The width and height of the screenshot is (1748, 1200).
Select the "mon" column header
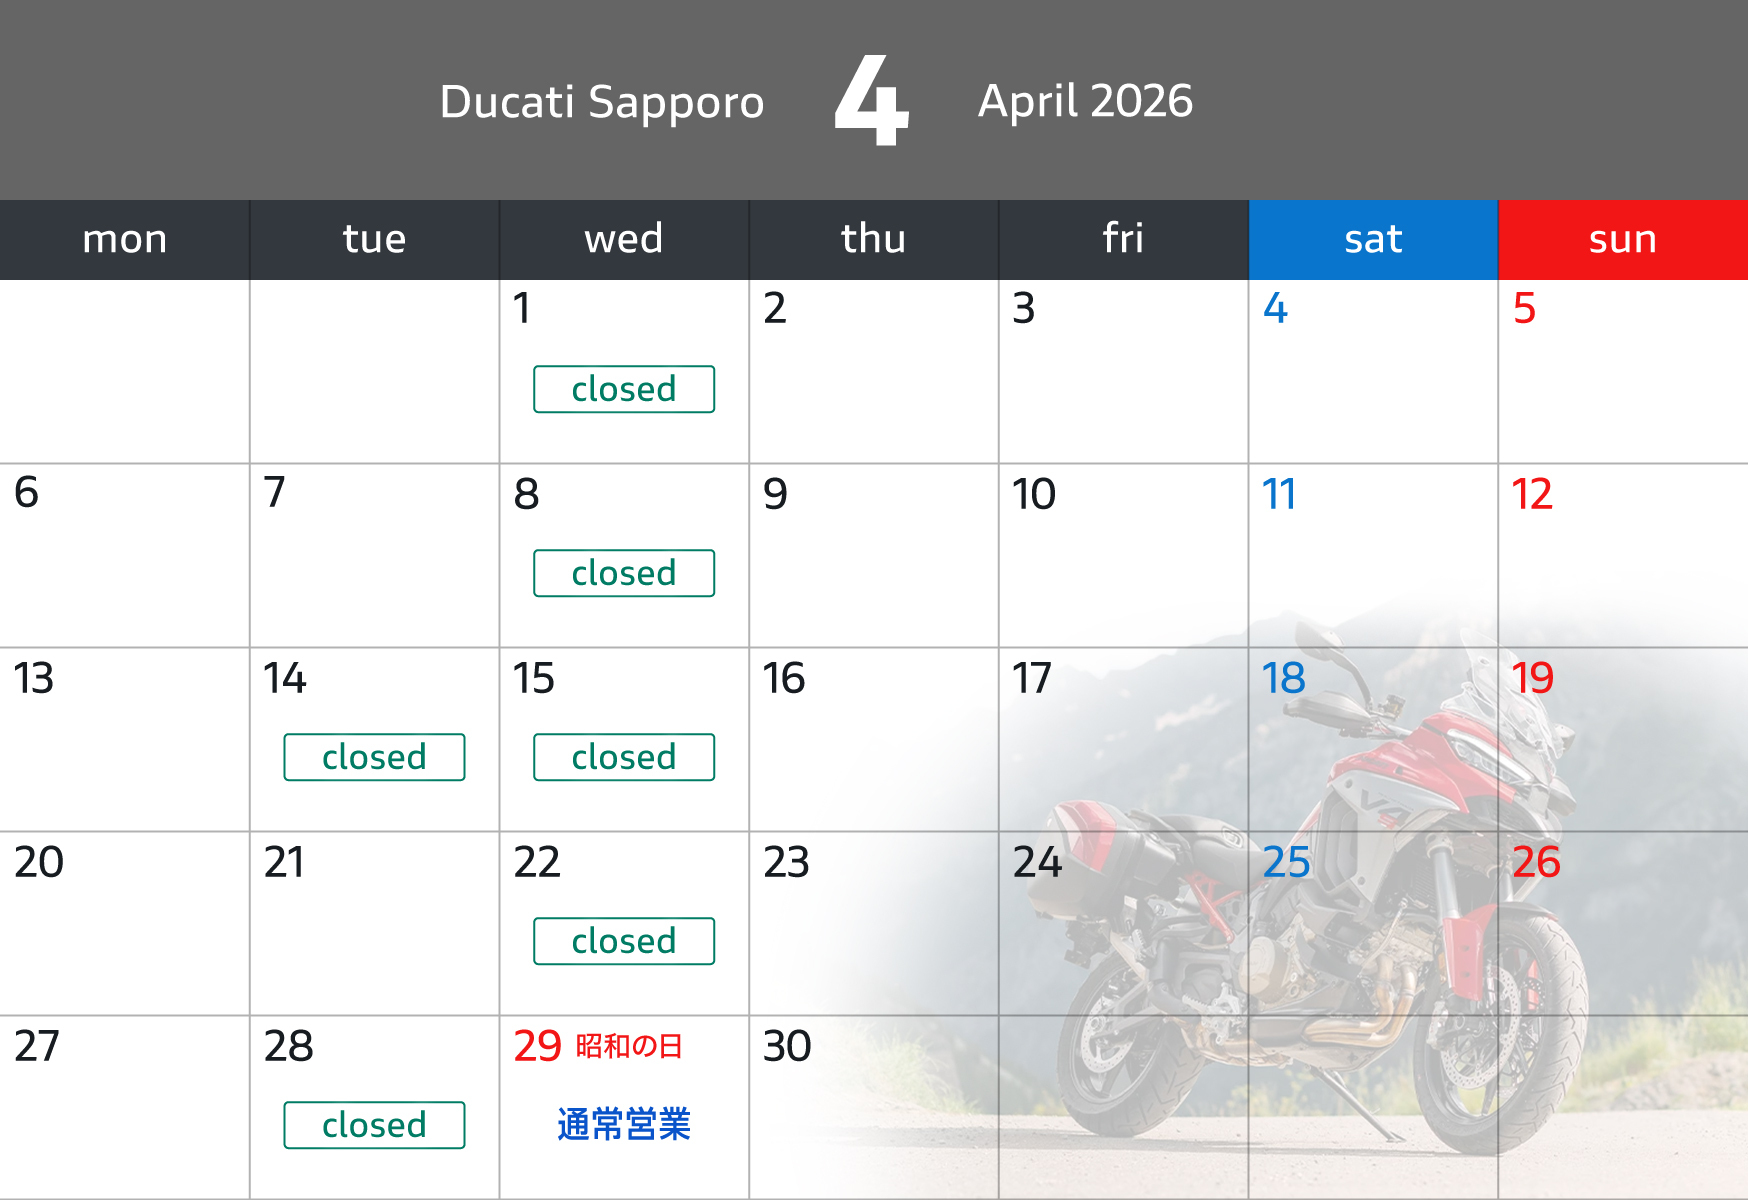(125, 240)
